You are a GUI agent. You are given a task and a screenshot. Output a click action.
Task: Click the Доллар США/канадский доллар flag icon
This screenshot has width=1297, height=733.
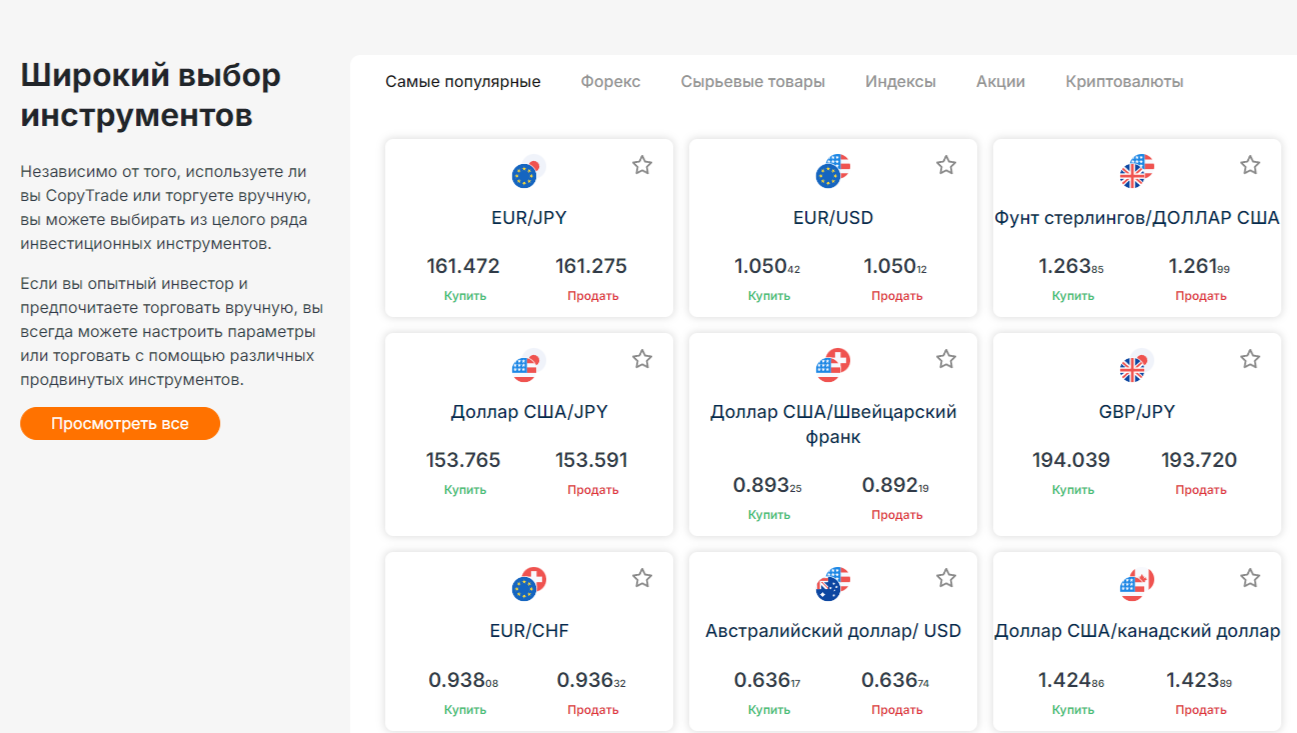[x=1137, y=585]
